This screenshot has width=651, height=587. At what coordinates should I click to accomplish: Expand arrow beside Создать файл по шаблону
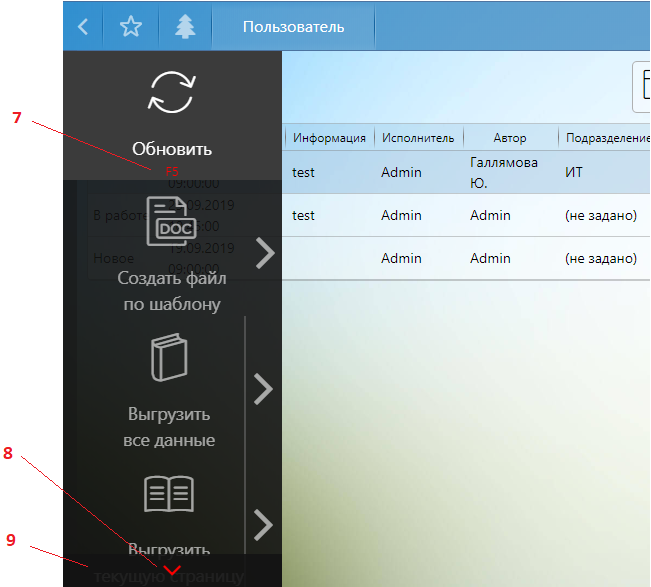point(264,253)
